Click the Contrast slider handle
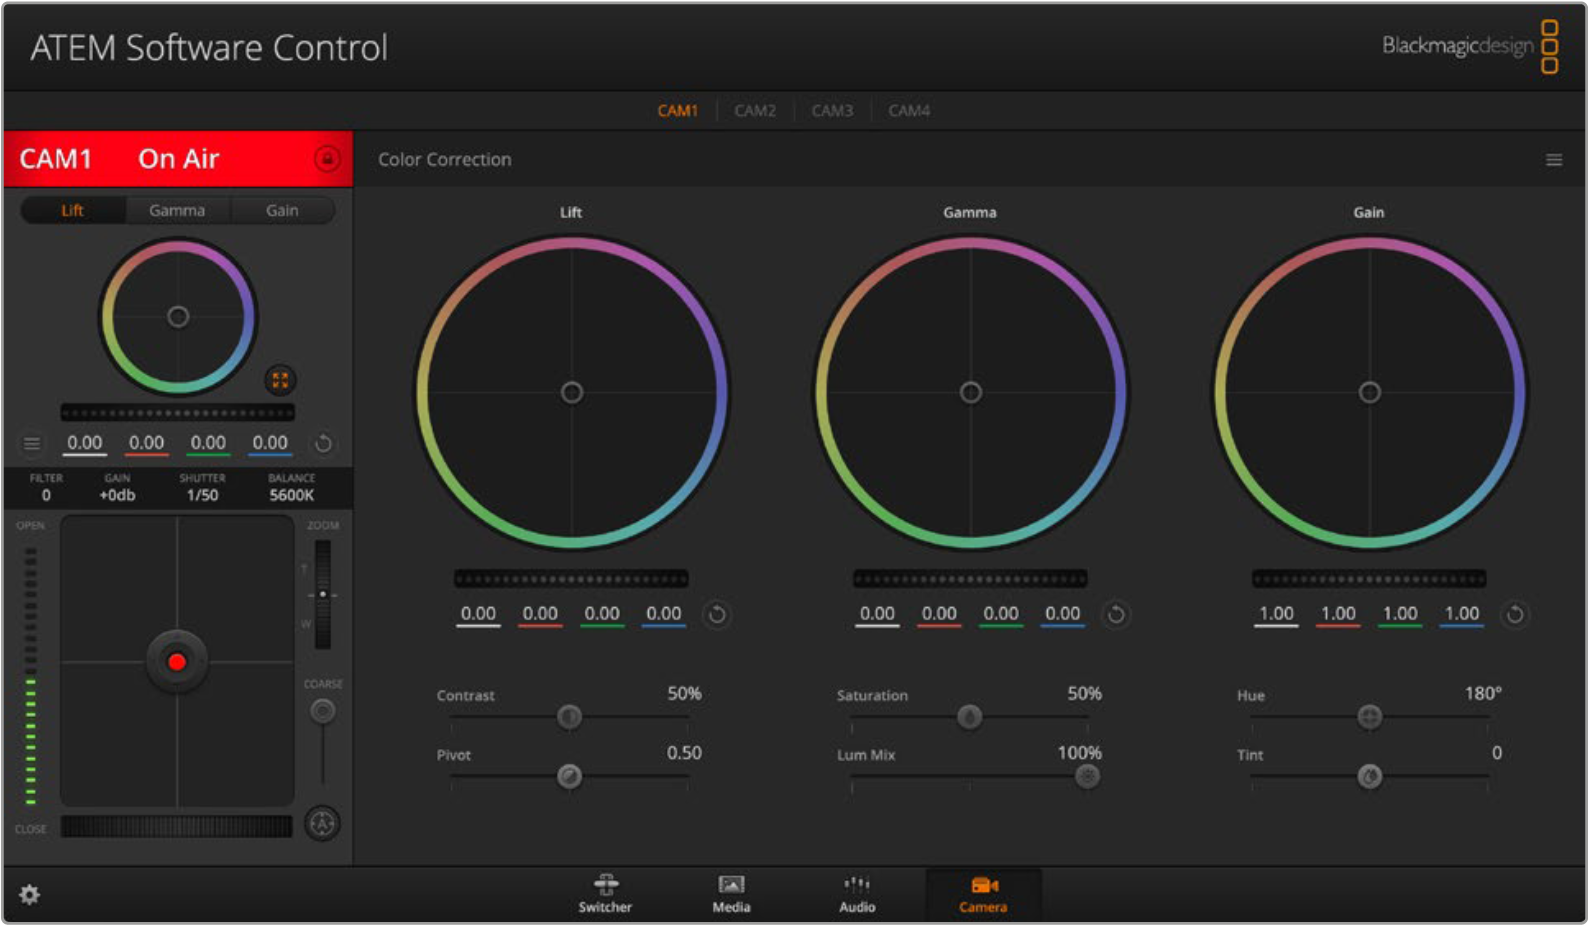The width and height of the screenshot is (1589, 926). 569,716
